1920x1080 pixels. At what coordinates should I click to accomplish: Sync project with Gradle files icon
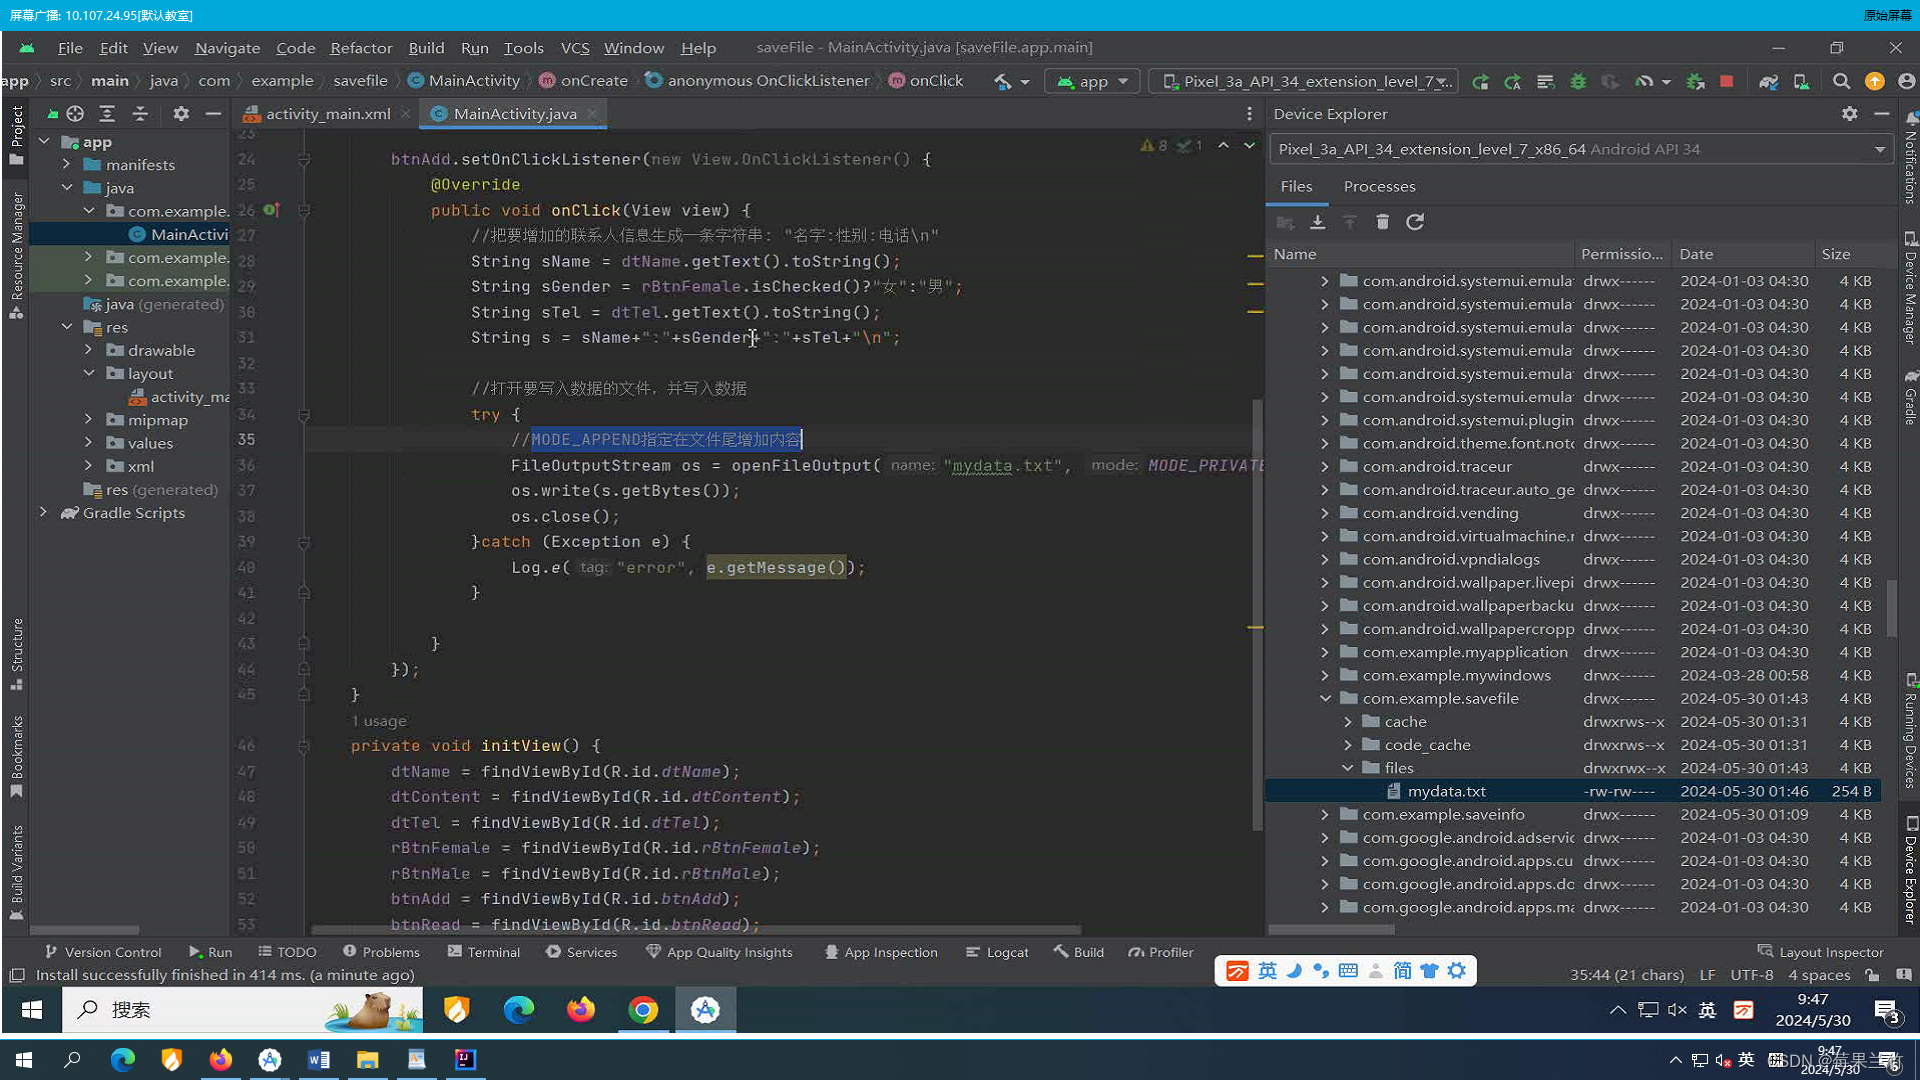pos(1768,81)
